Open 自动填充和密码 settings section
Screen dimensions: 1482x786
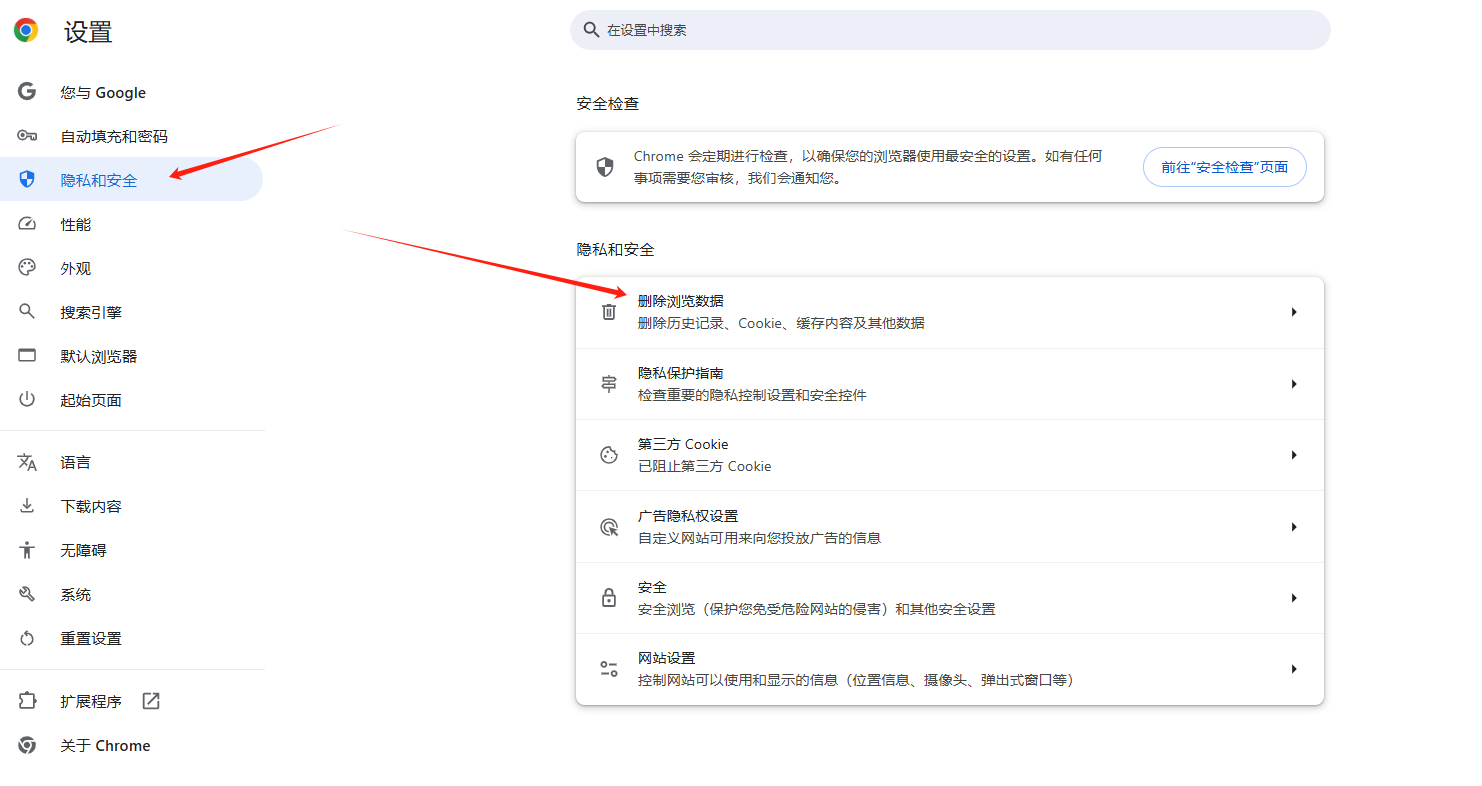[x=131, y=136]
